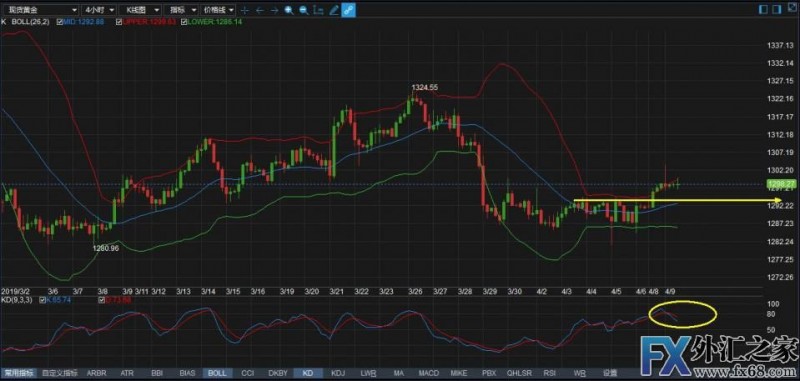The image size is (800, 381).
Task: Click the KD(9,3,3) indicator label
Action: (x=17, y=300)
